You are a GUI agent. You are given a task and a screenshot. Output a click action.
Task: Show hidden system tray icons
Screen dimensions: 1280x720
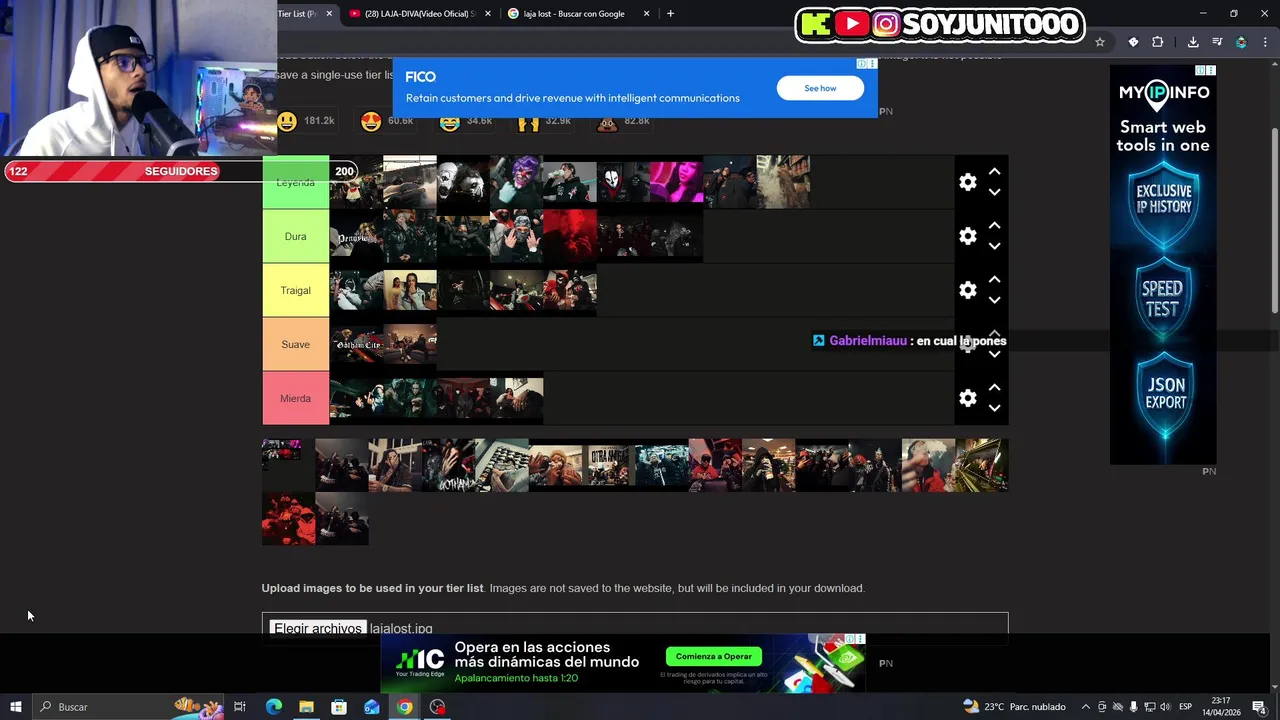(1085, 707)
